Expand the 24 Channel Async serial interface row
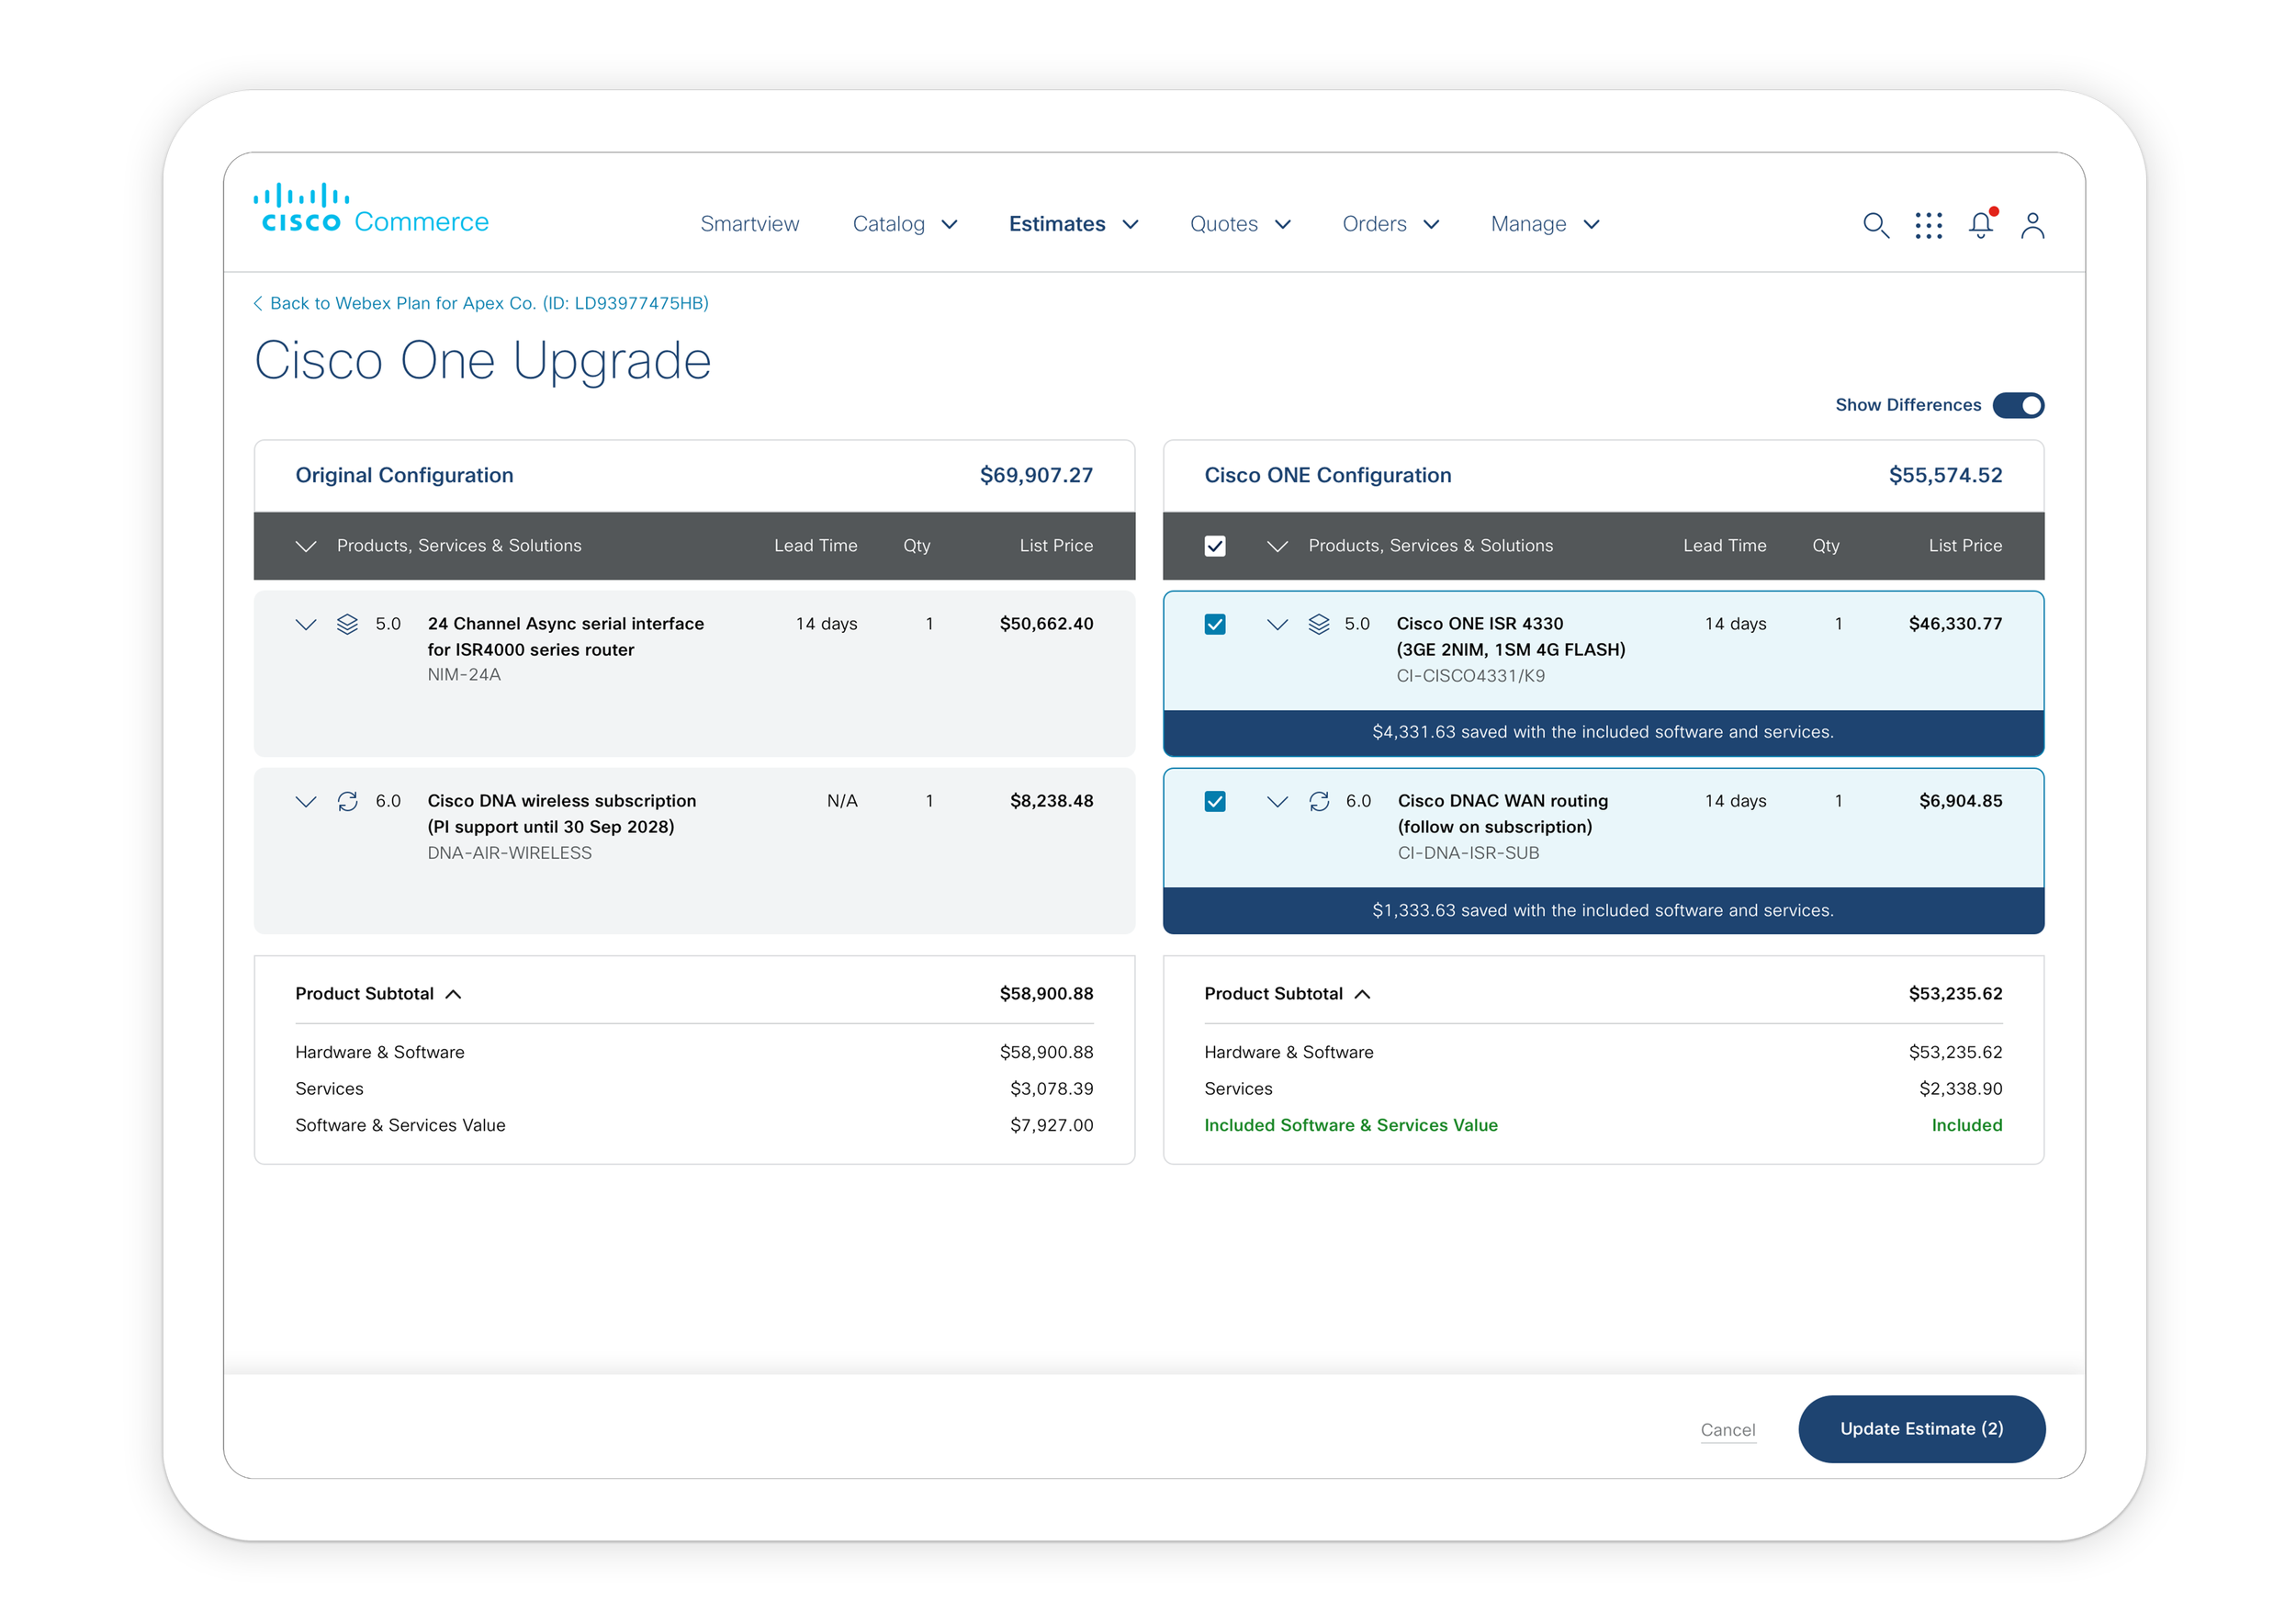The height and width of the screenshot is (1624, 2296). coord(306,624)
